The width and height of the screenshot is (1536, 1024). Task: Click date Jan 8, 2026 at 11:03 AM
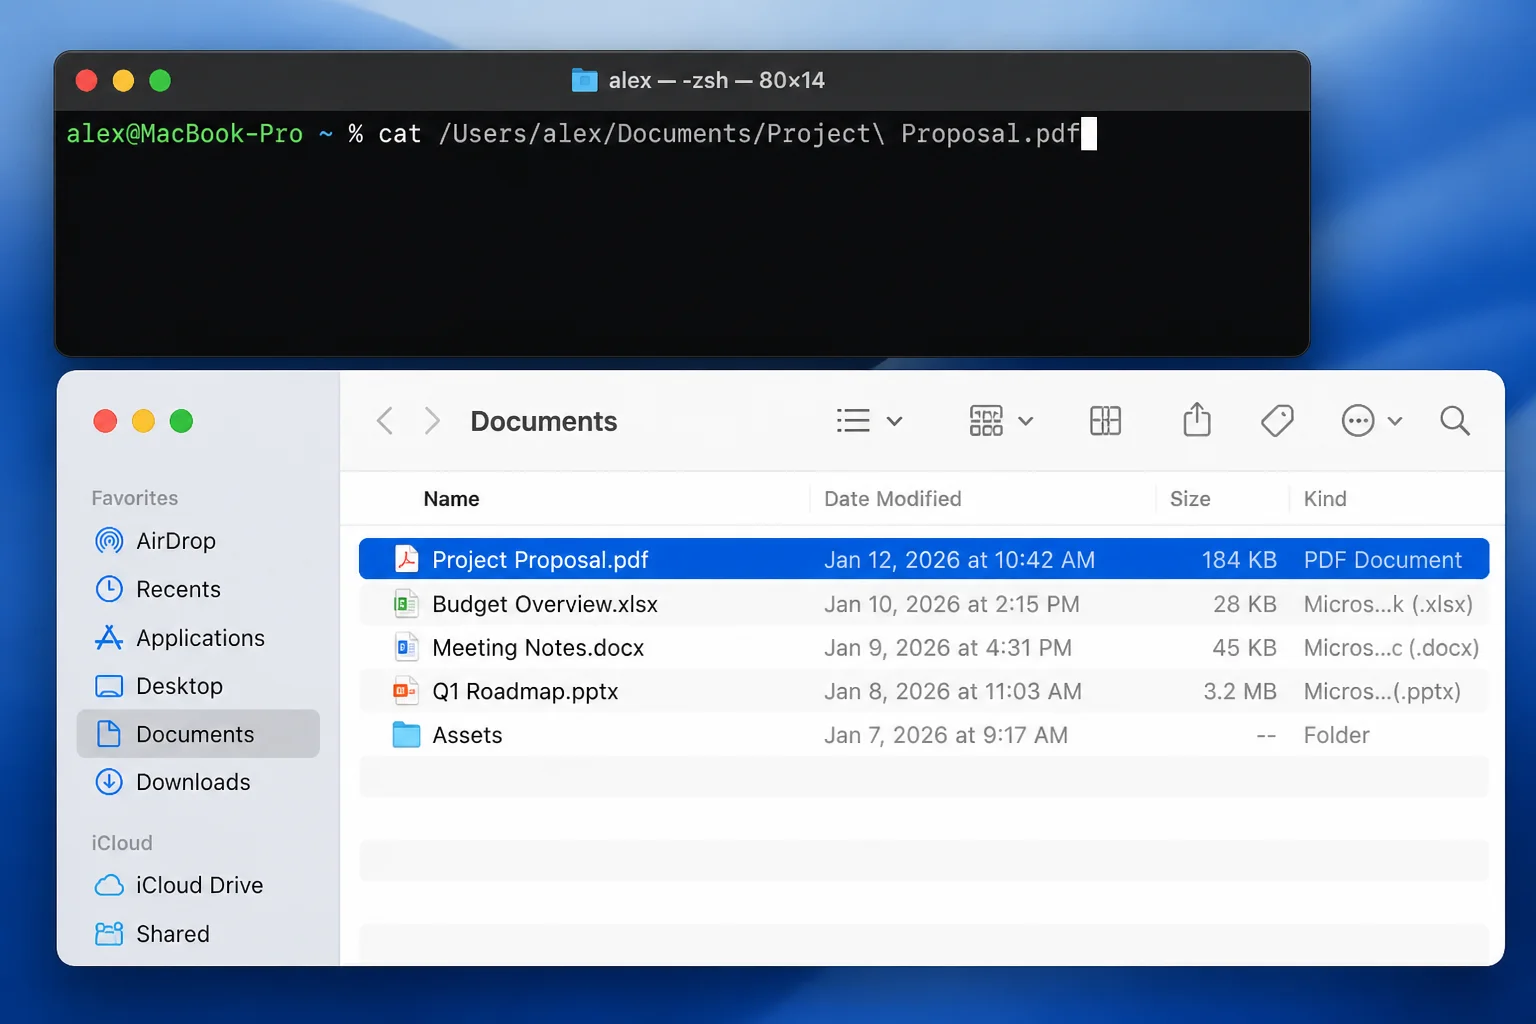pos(953,691)
